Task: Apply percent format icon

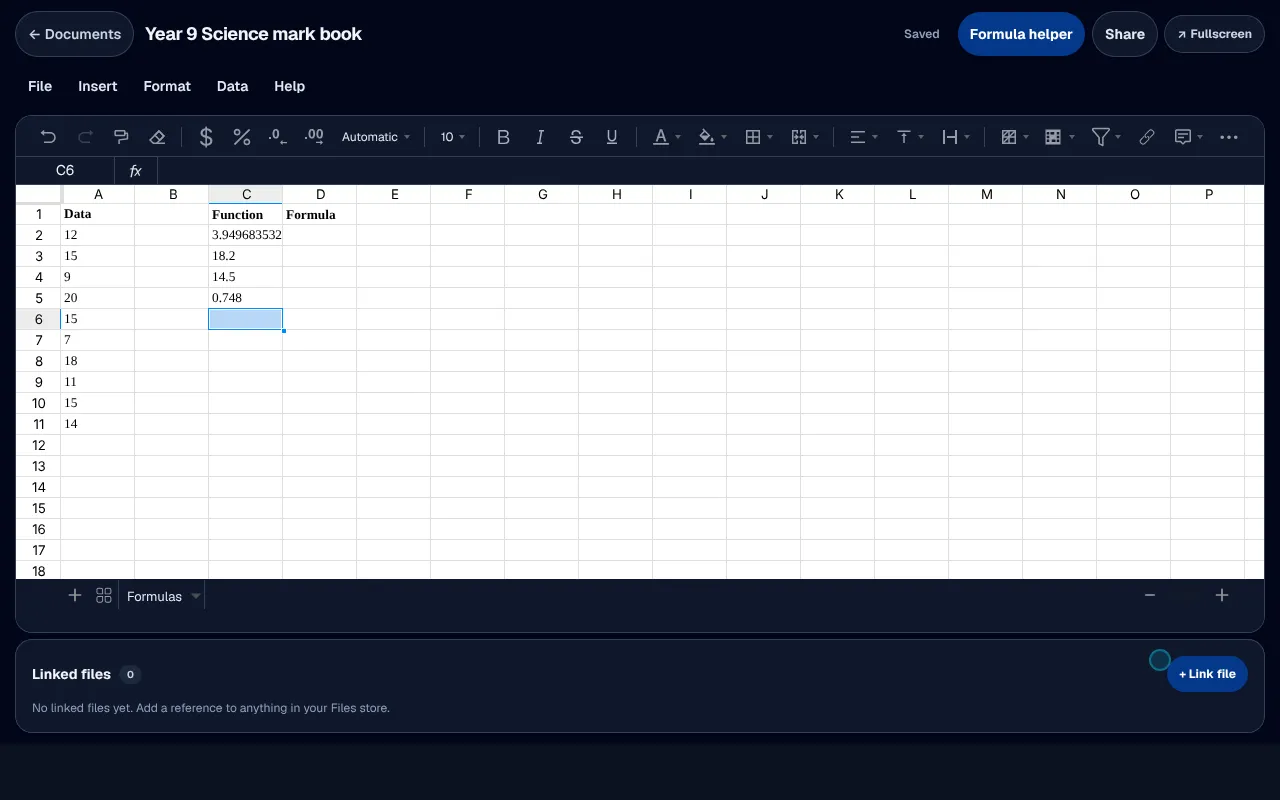Action: pos(242,137)
